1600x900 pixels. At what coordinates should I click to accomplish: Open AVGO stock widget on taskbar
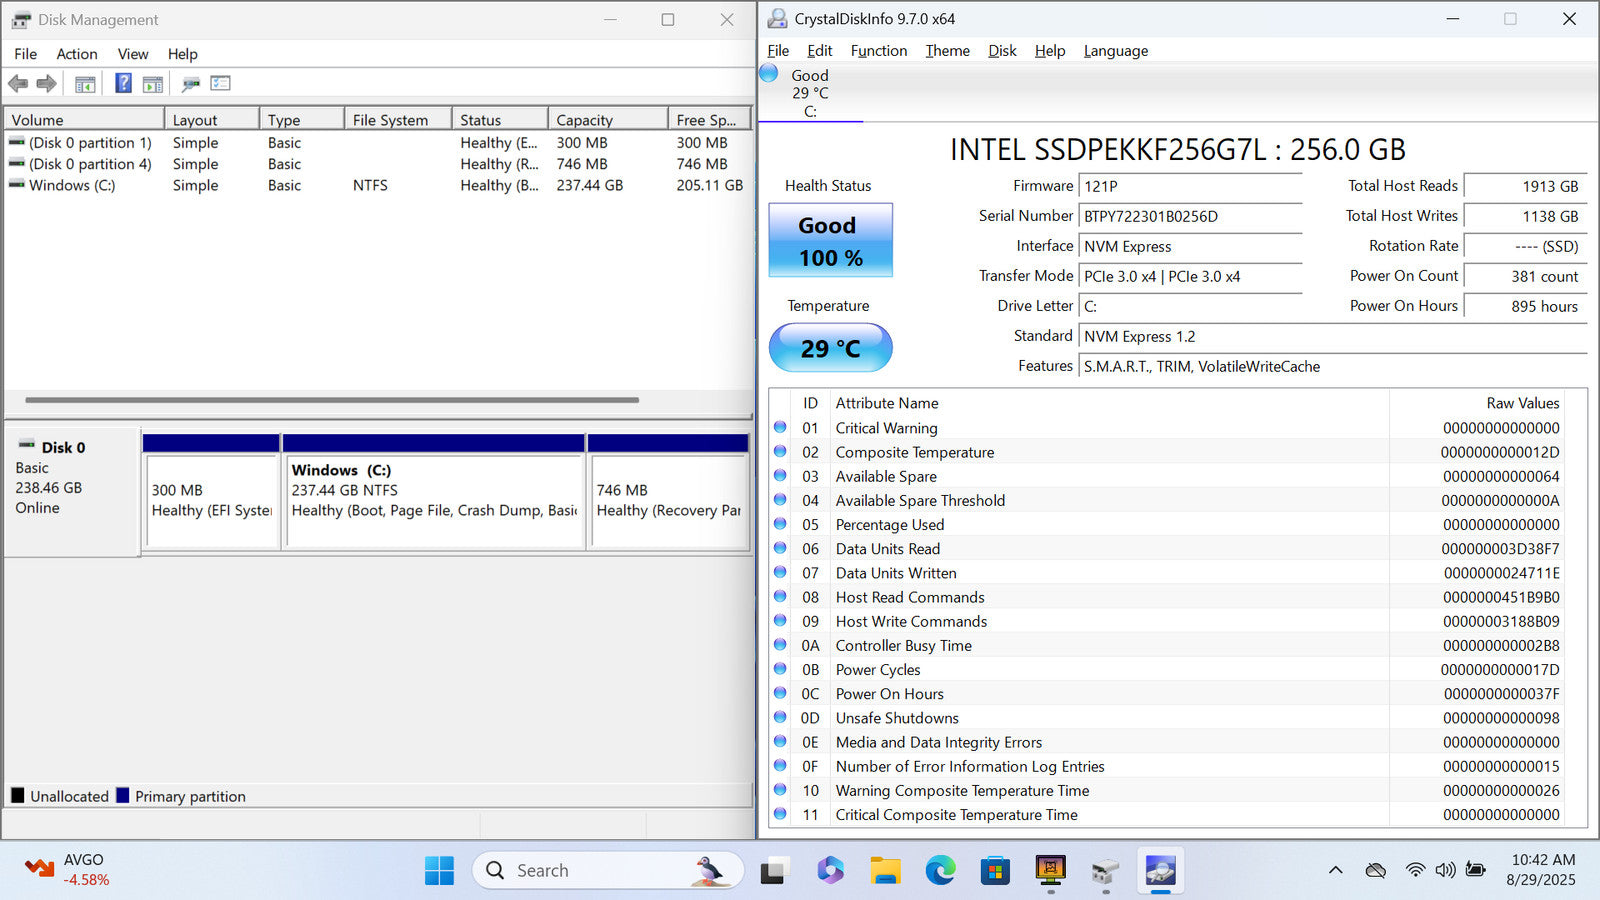(68, 870)
